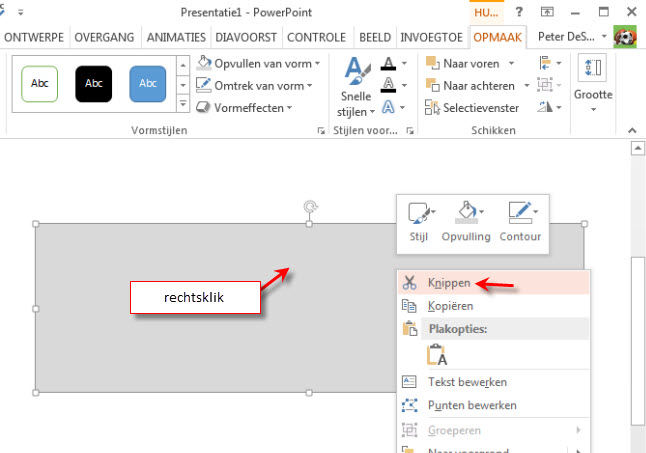646x453 pixels.
Task: Click the group objects icon in ribbon
Action: (545, 85)
